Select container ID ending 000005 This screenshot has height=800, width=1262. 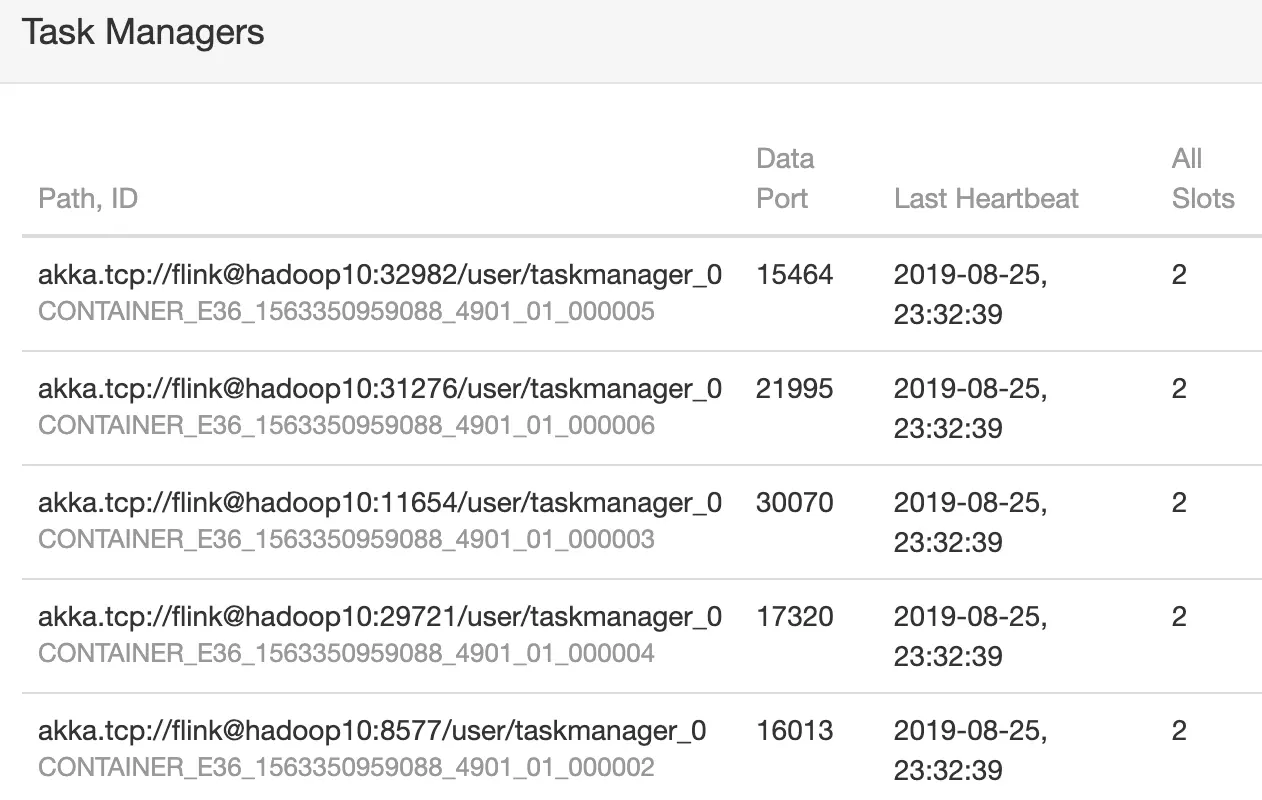click(x=346, y=312)
